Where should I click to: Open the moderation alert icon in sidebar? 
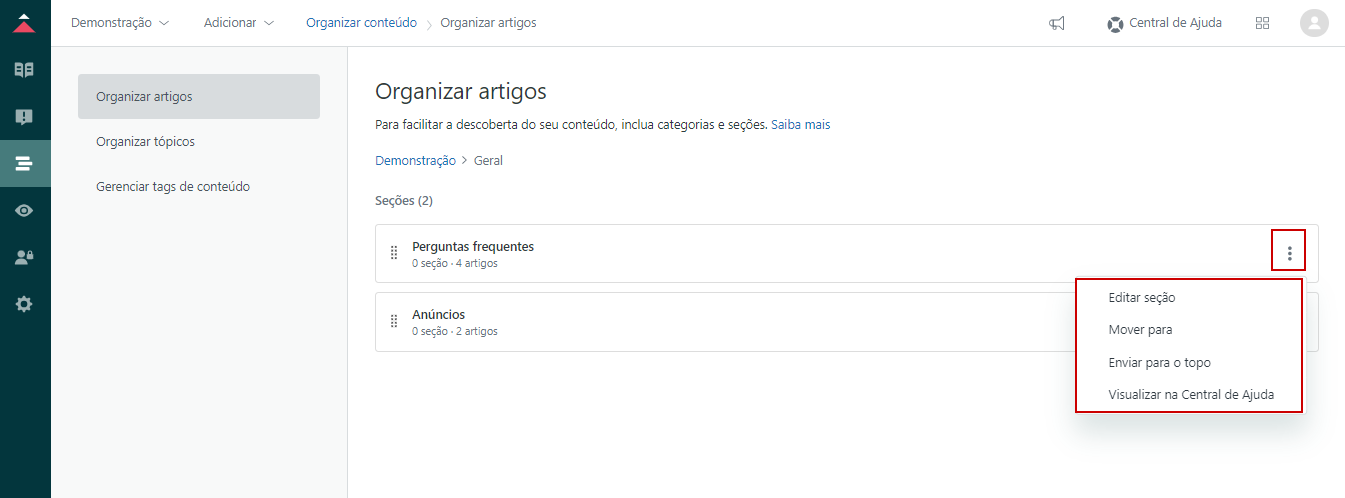tap(24, 117)
